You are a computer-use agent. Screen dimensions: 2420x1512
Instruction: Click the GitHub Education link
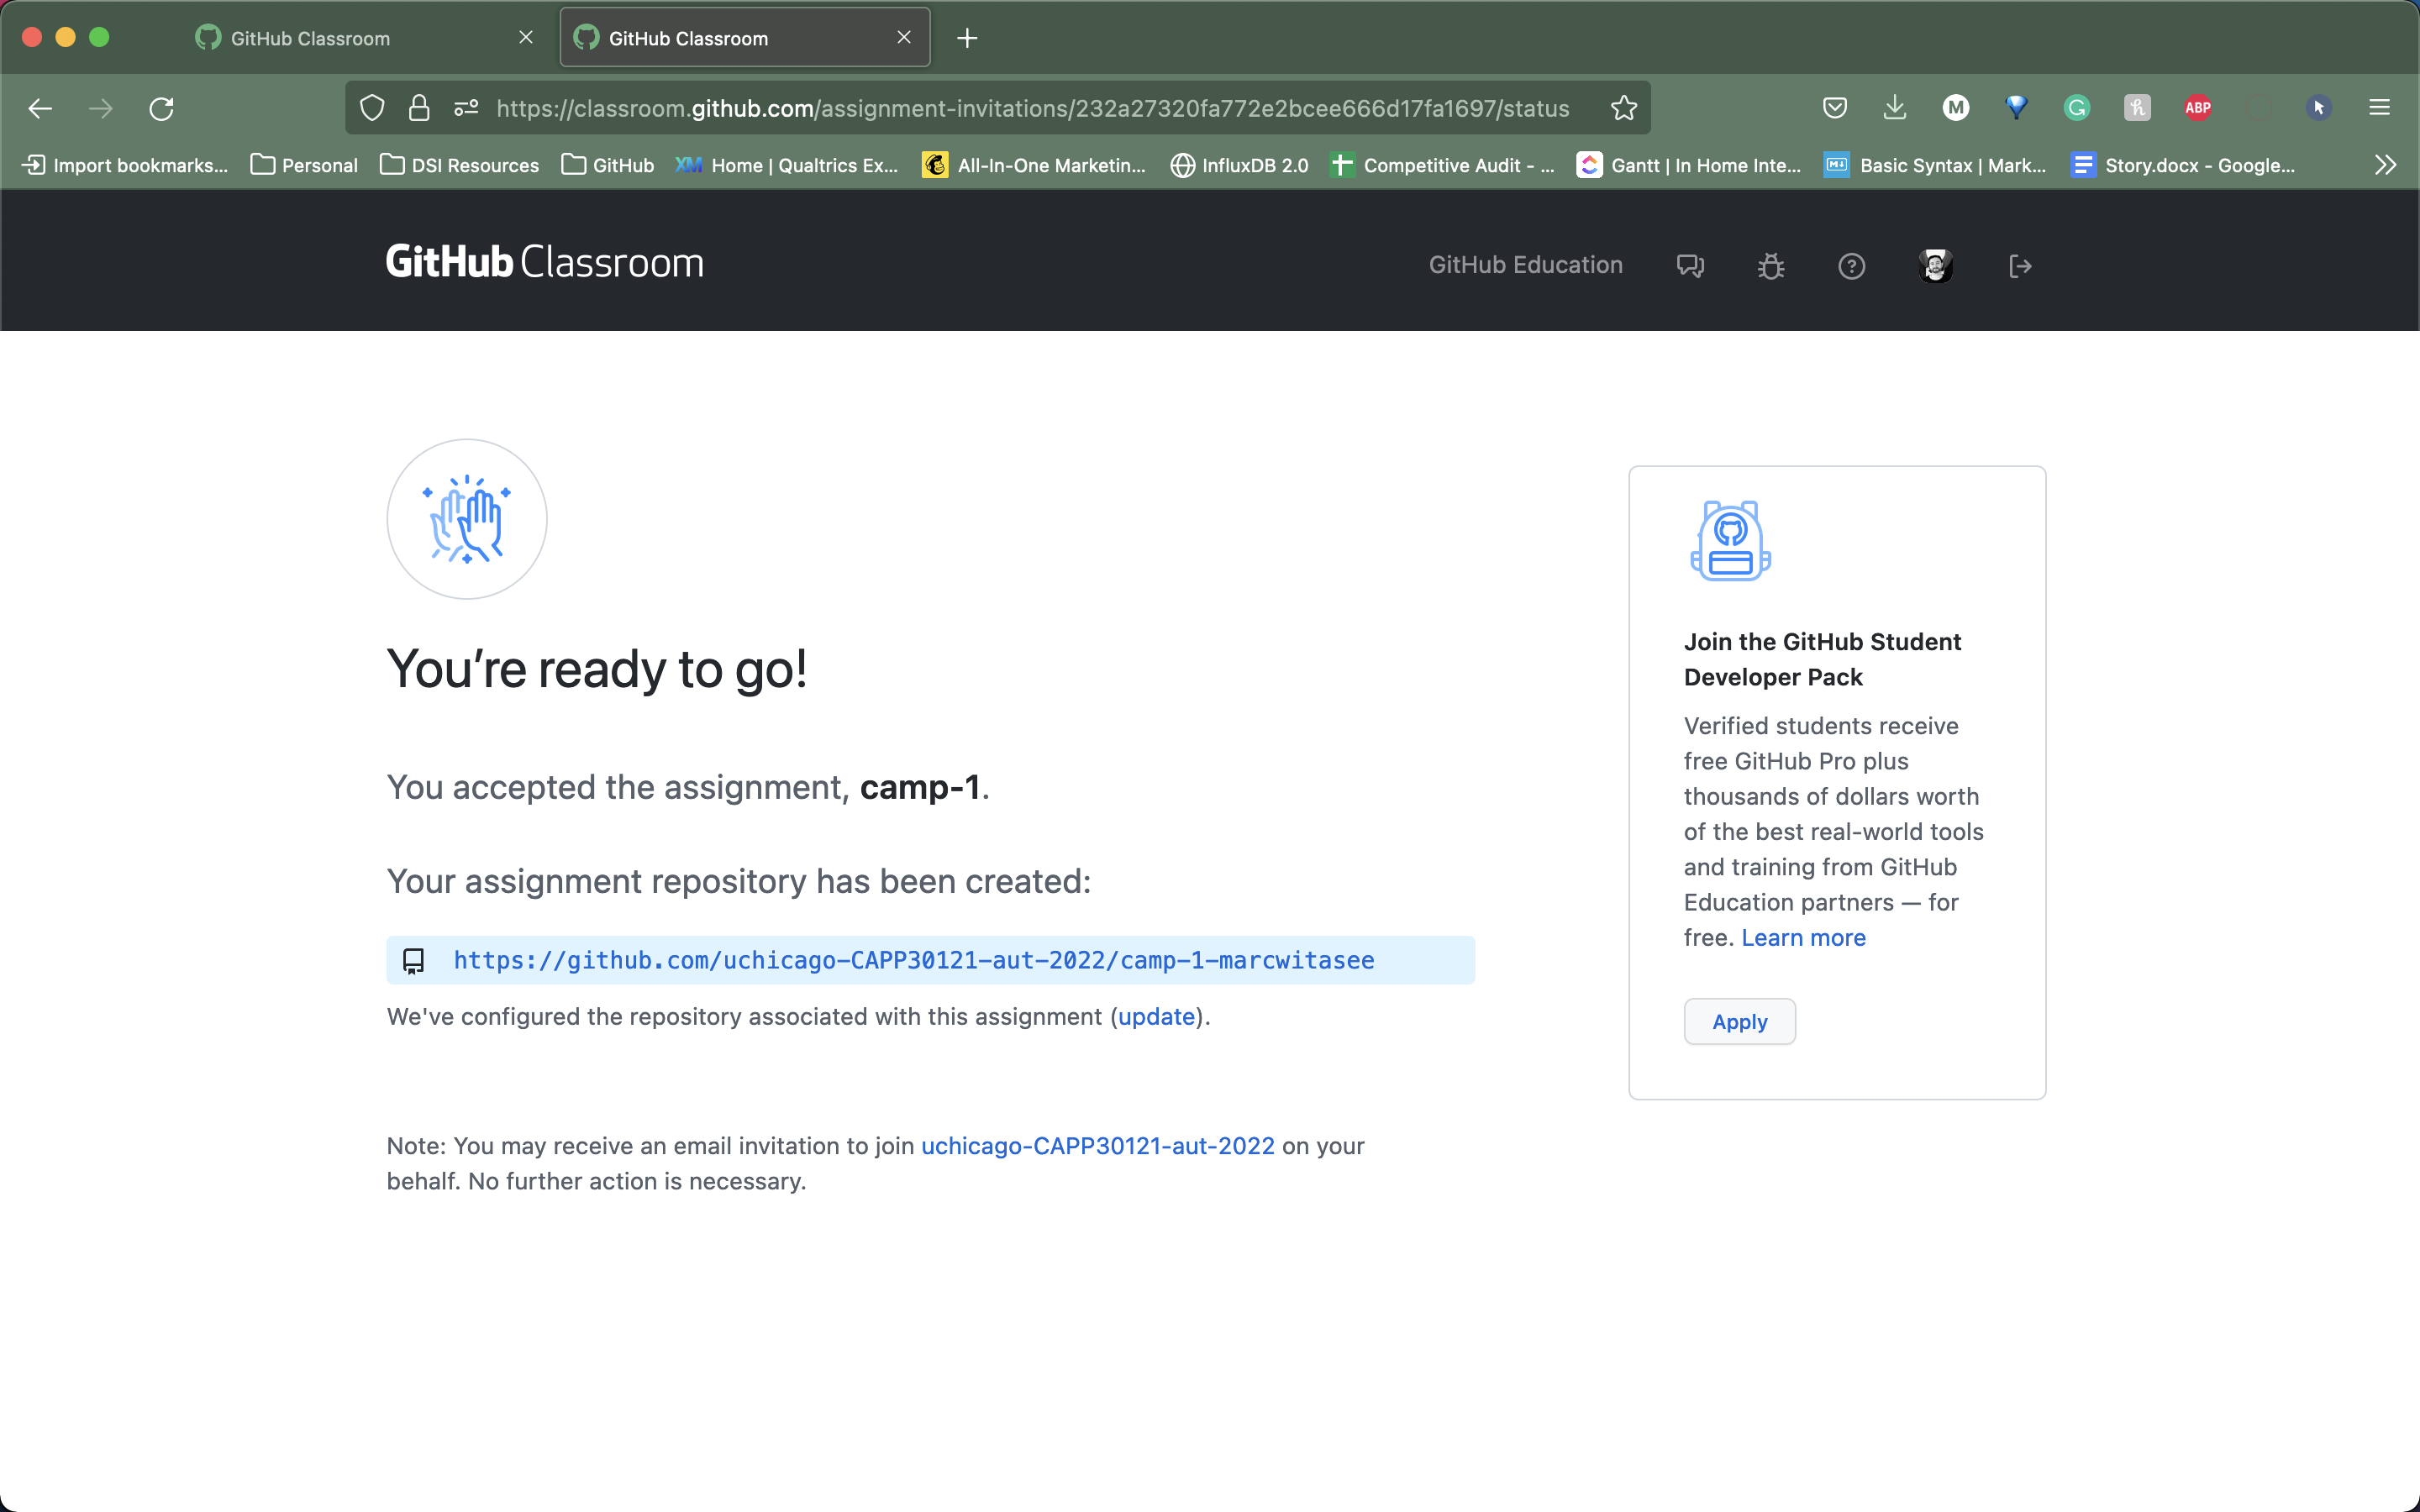1526,265
